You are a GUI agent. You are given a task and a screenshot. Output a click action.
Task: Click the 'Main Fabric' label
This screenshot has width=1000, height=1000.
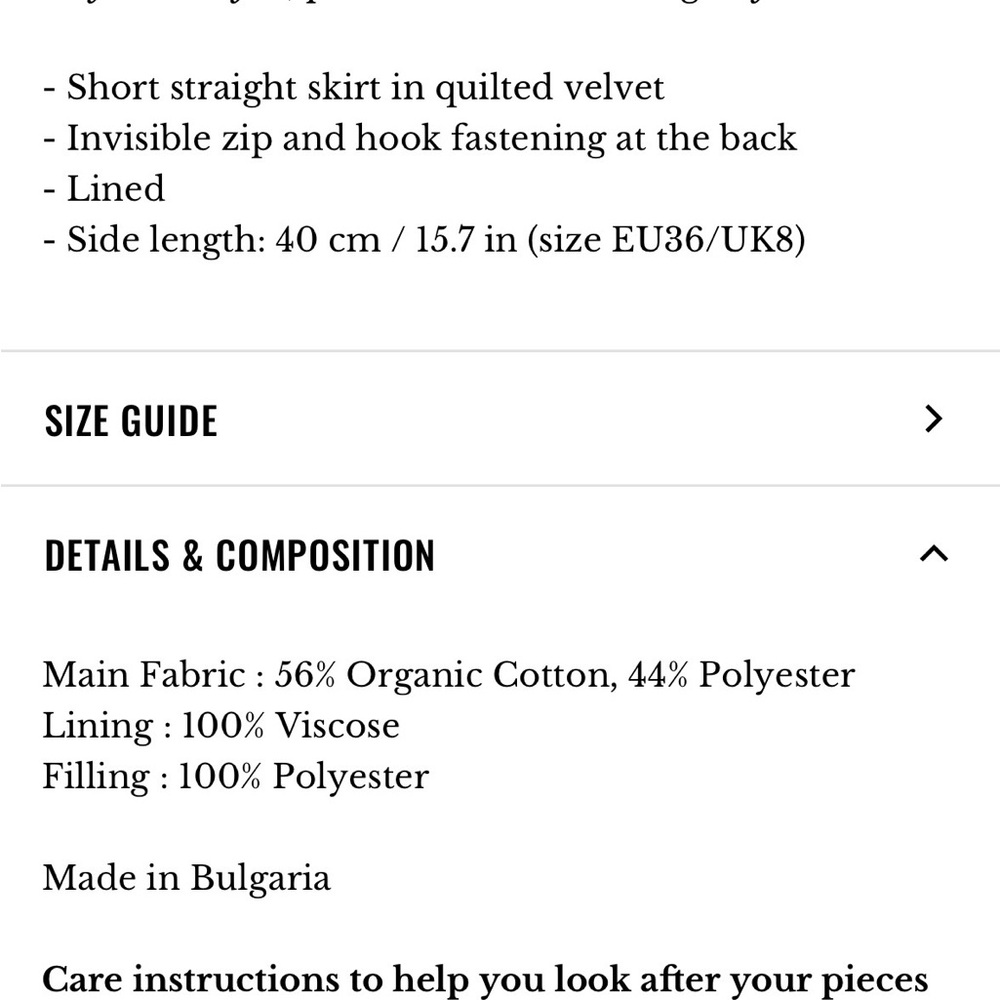[144, 675]
